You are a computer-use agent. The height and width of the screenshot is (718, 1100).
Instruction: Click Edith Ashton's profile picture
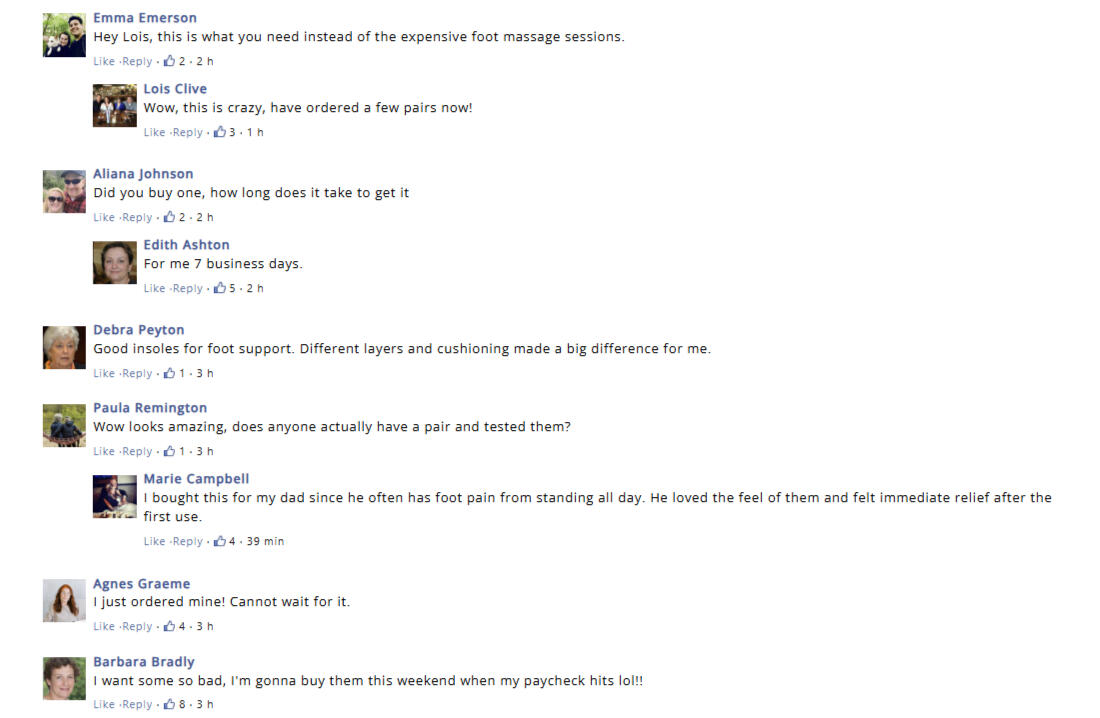tap(114, 262)
